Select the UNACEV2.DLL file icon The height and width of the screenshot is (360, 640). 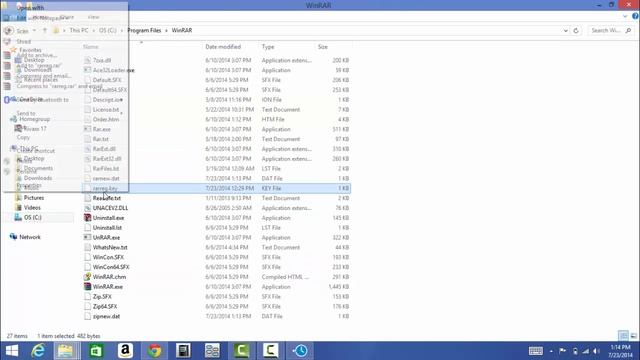[87, 208]
